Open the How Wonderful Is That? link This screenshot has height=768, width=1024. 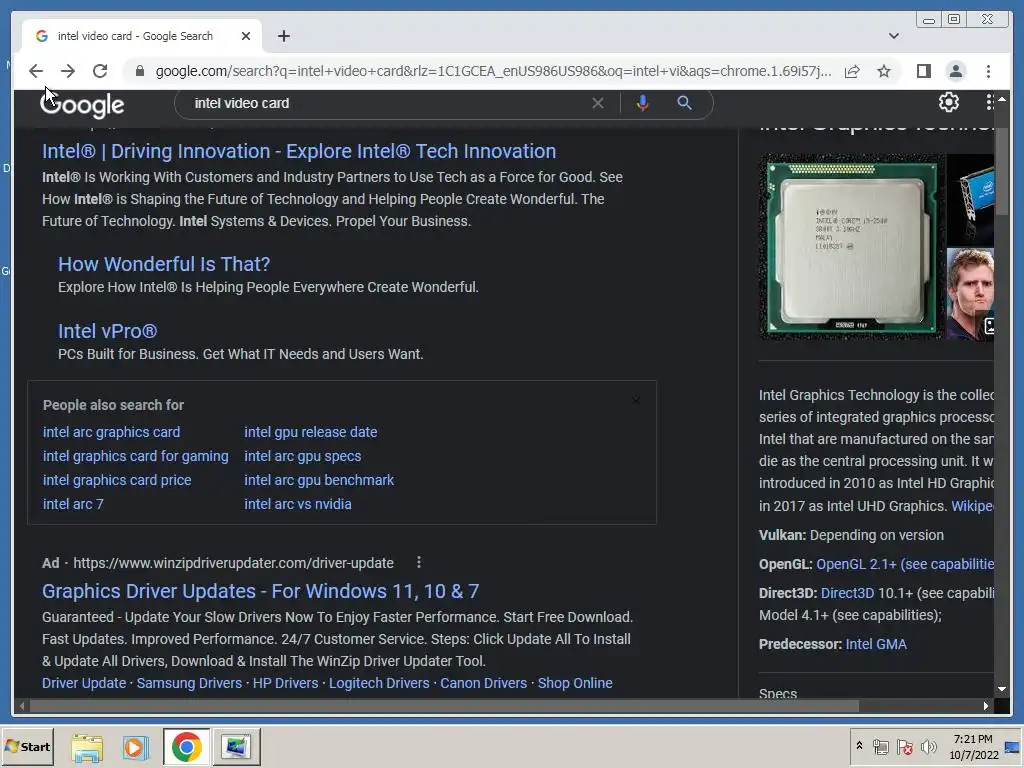tap(164, 264)
